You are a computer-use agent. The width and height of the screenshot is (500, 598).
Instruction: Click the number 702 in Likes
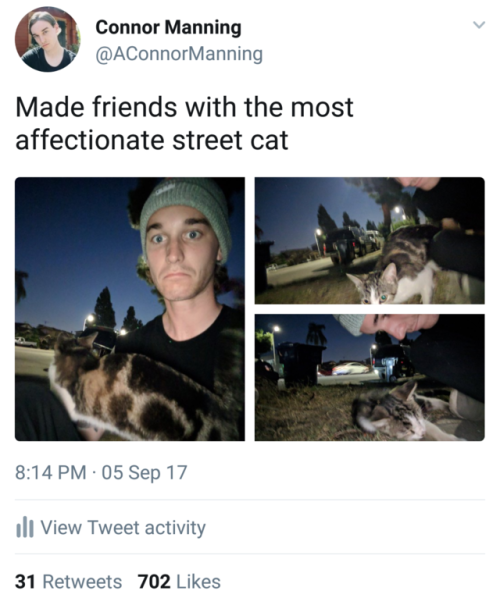pyautogui.click(x=154, y=582)
